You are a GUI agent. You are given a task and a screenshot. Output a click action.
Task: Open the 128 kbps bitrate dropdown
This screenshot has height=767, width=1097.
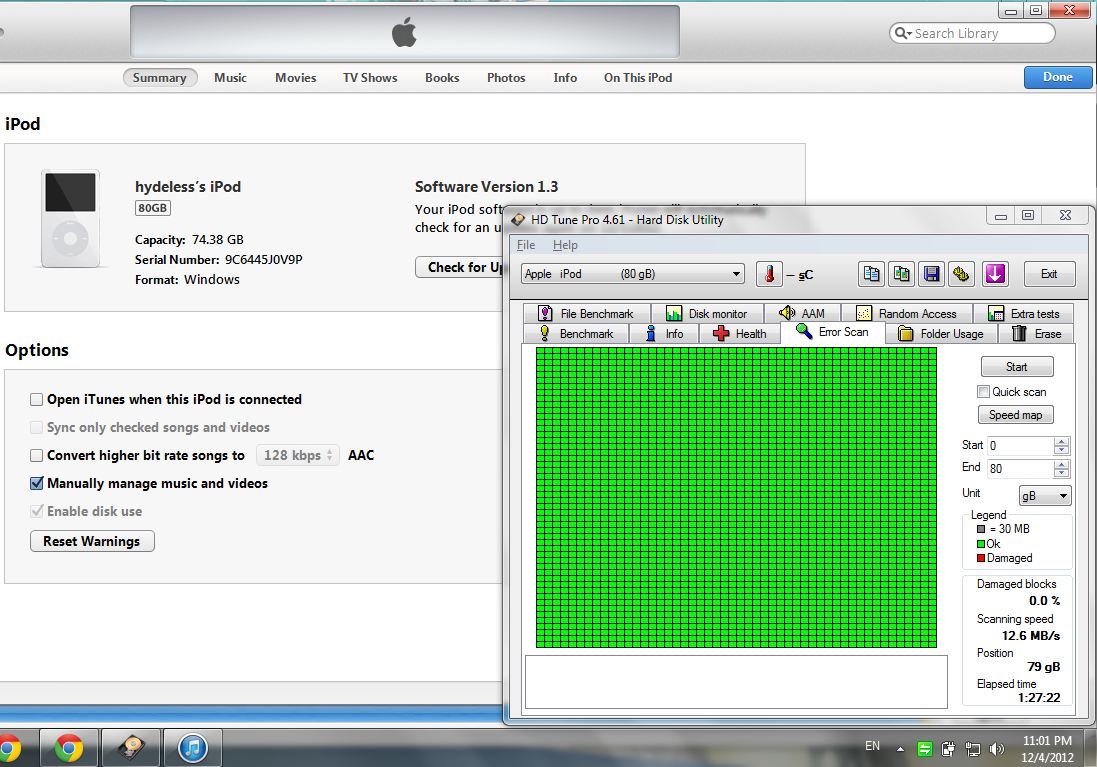297,456
